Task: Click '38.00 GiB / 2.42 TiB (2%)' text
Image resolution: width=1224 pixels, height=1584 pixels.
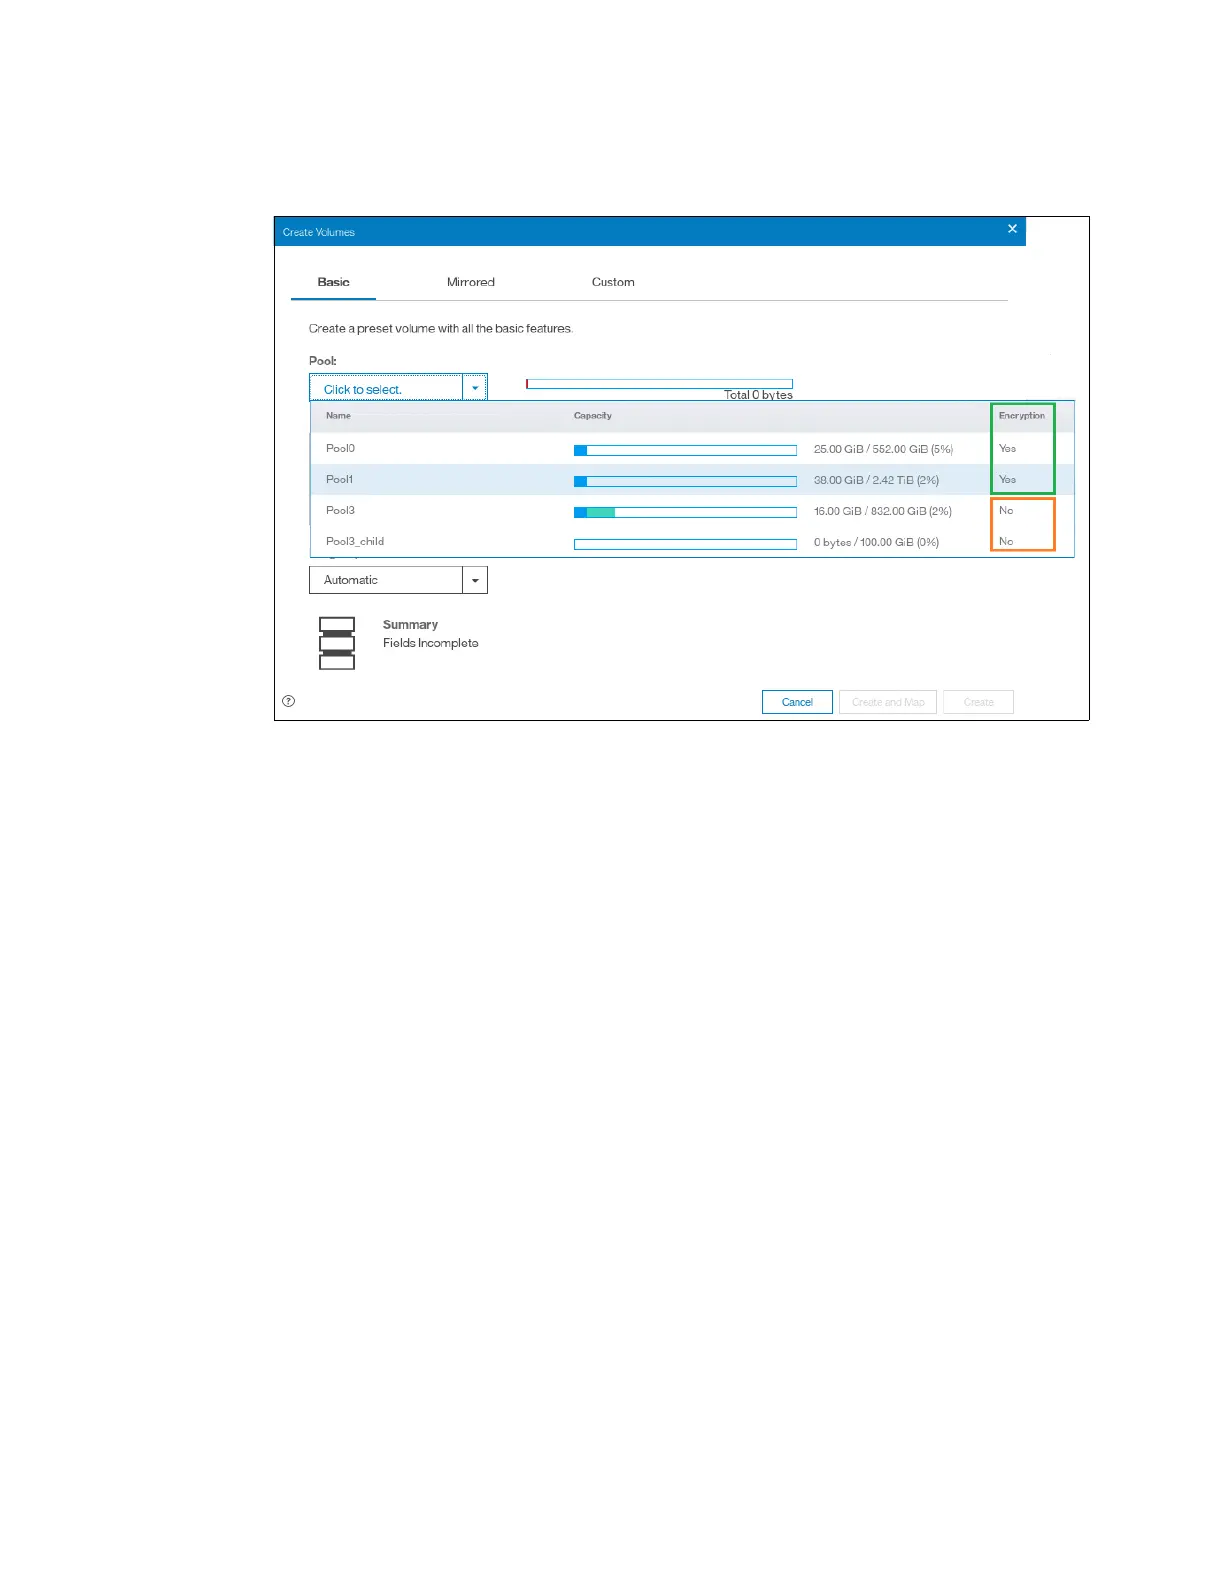Action: pos(876,480)
